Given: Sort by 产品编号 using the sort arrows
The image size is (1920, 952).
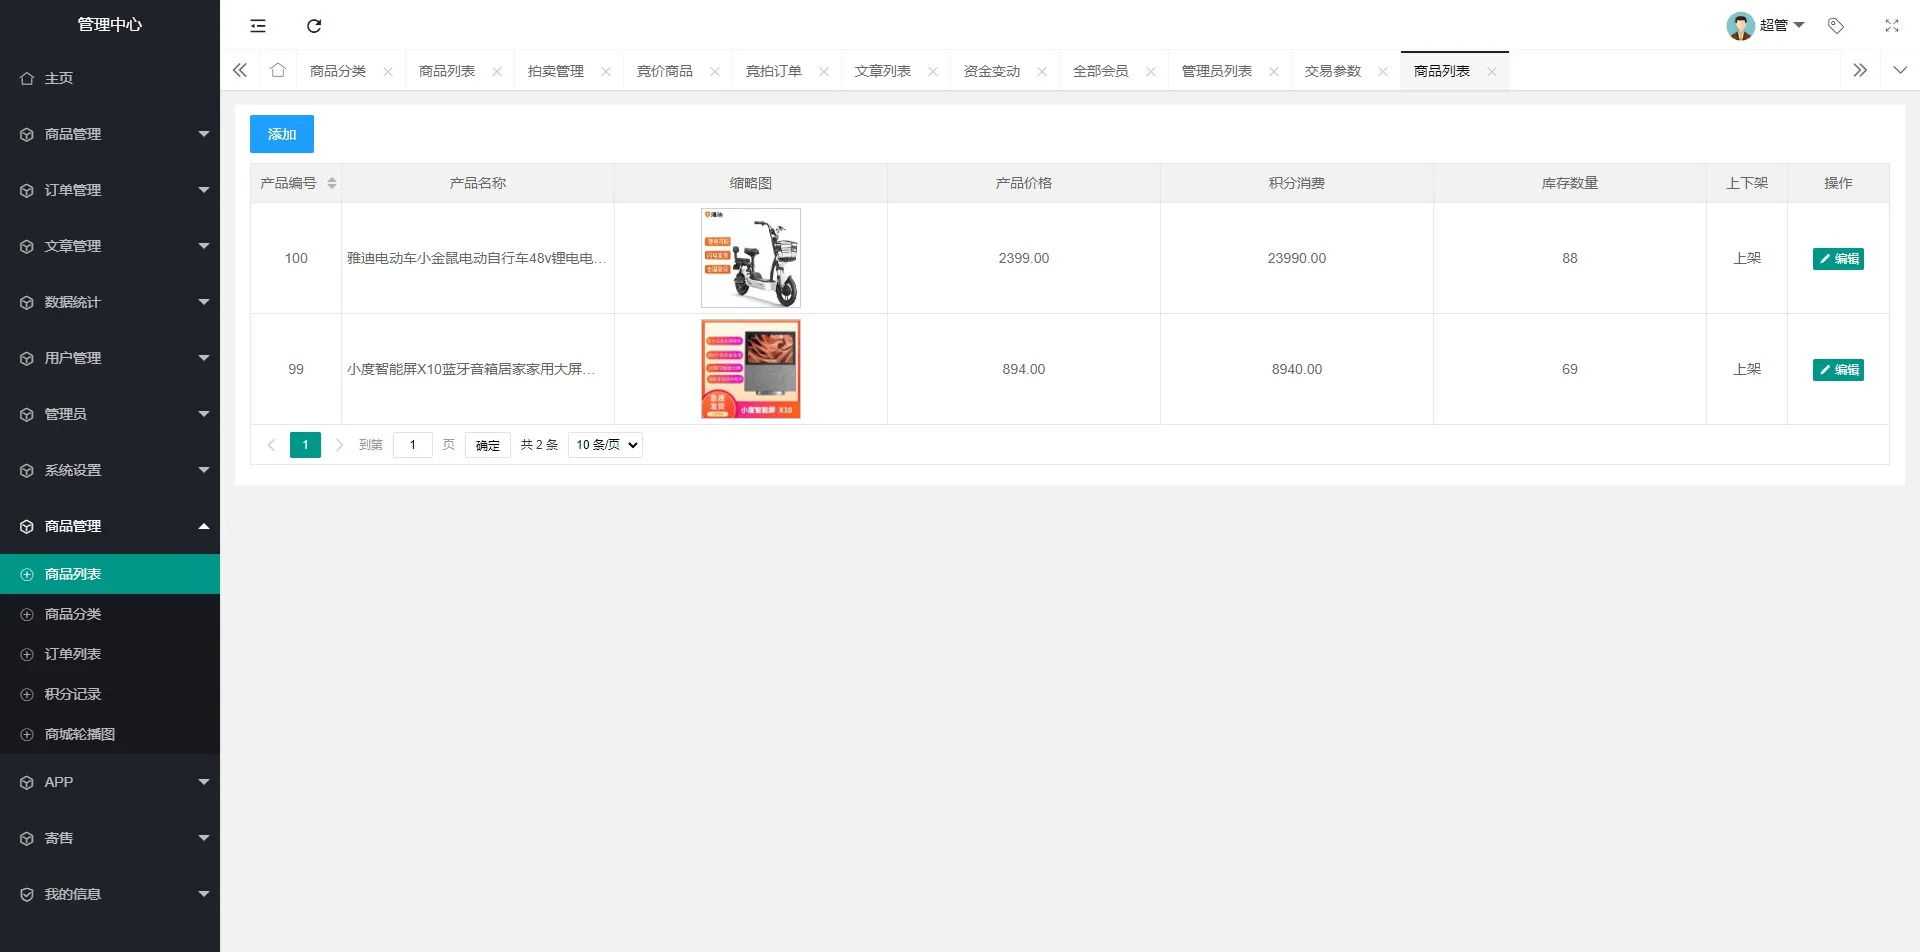Looking at the screenshot, I should [x=332, y=183].
